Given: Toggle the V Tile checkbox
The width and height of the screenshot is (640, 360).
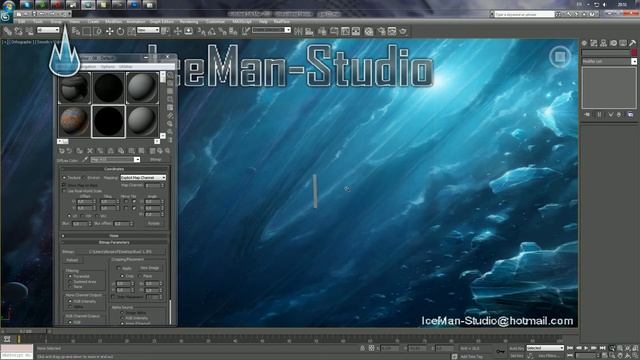Looking at the screenshot, I should coord(134,208).
